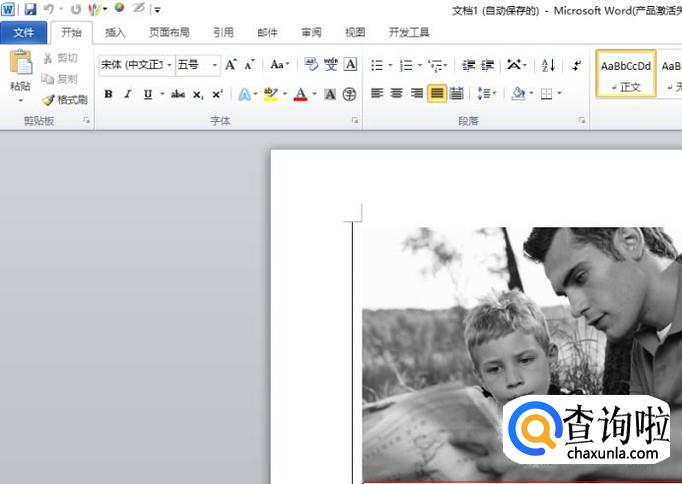Toggle bold formatting
The height and width of the screenshot is (484, 682).
click(108, 95)
